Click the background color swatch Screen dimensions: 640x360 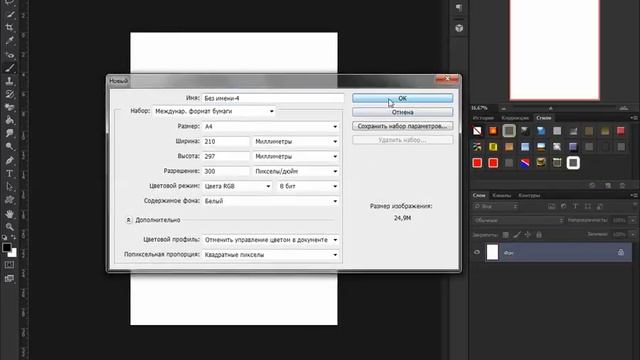click(13, 253)
